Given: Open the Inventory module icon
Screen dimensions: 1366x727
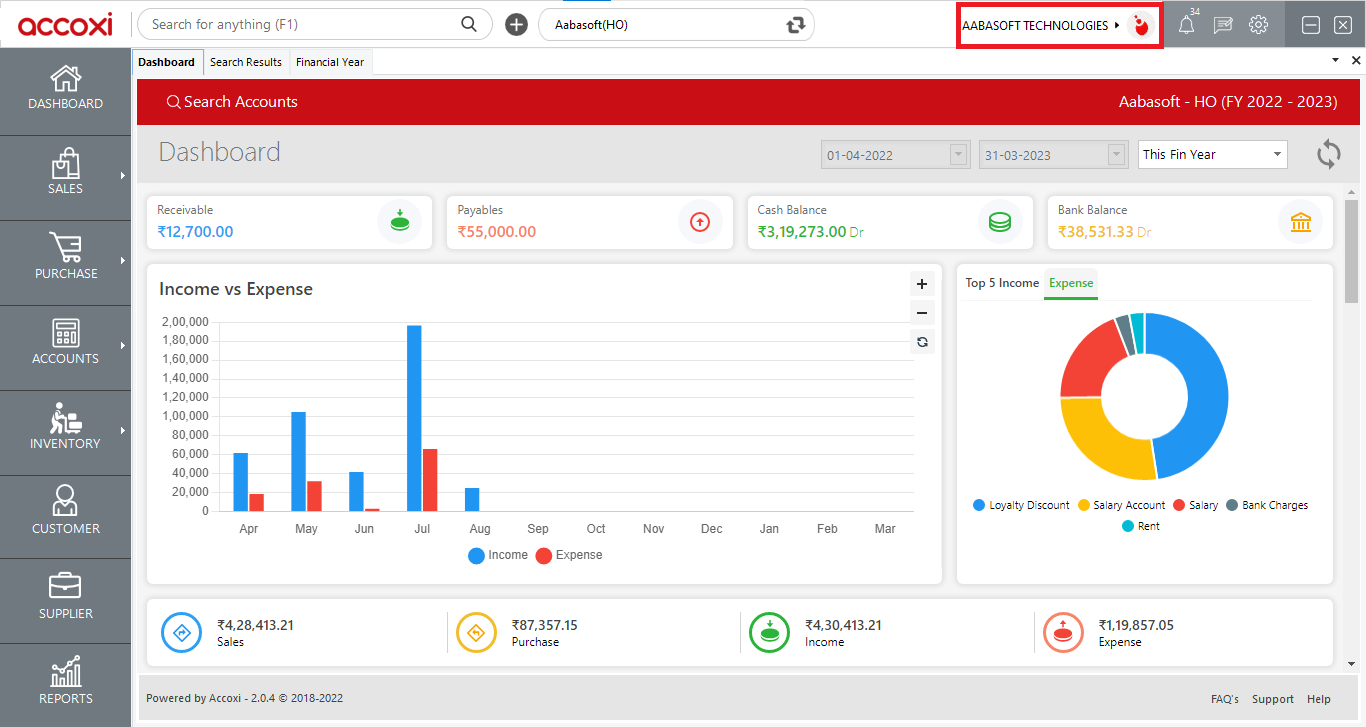Looking at the screenshot, I should click(66, 418).
